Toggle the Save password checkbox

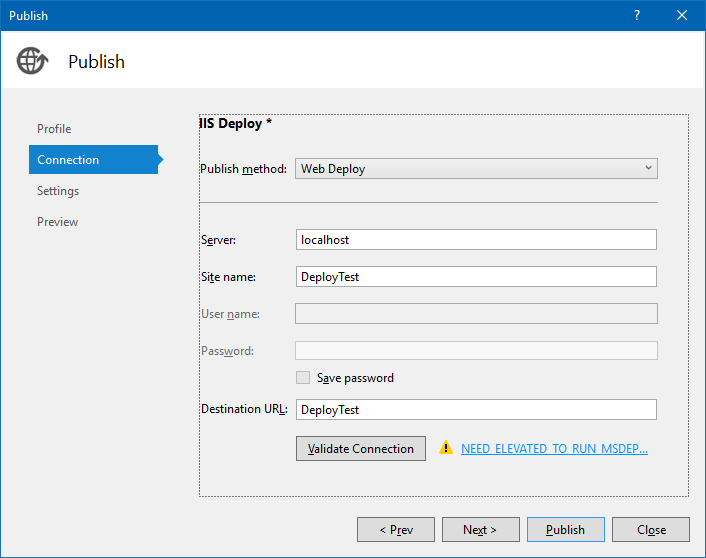coord(303,377)
